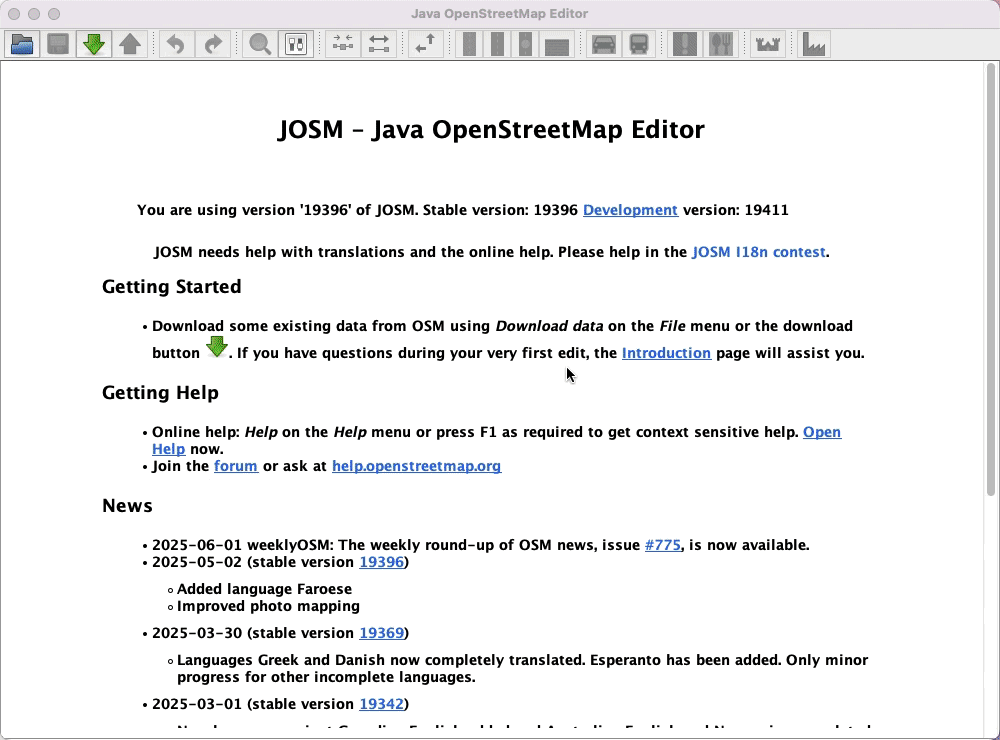Viewport: 1000px width, 740px height.
Task: Click the Redo icon
Action: point(212,43)
